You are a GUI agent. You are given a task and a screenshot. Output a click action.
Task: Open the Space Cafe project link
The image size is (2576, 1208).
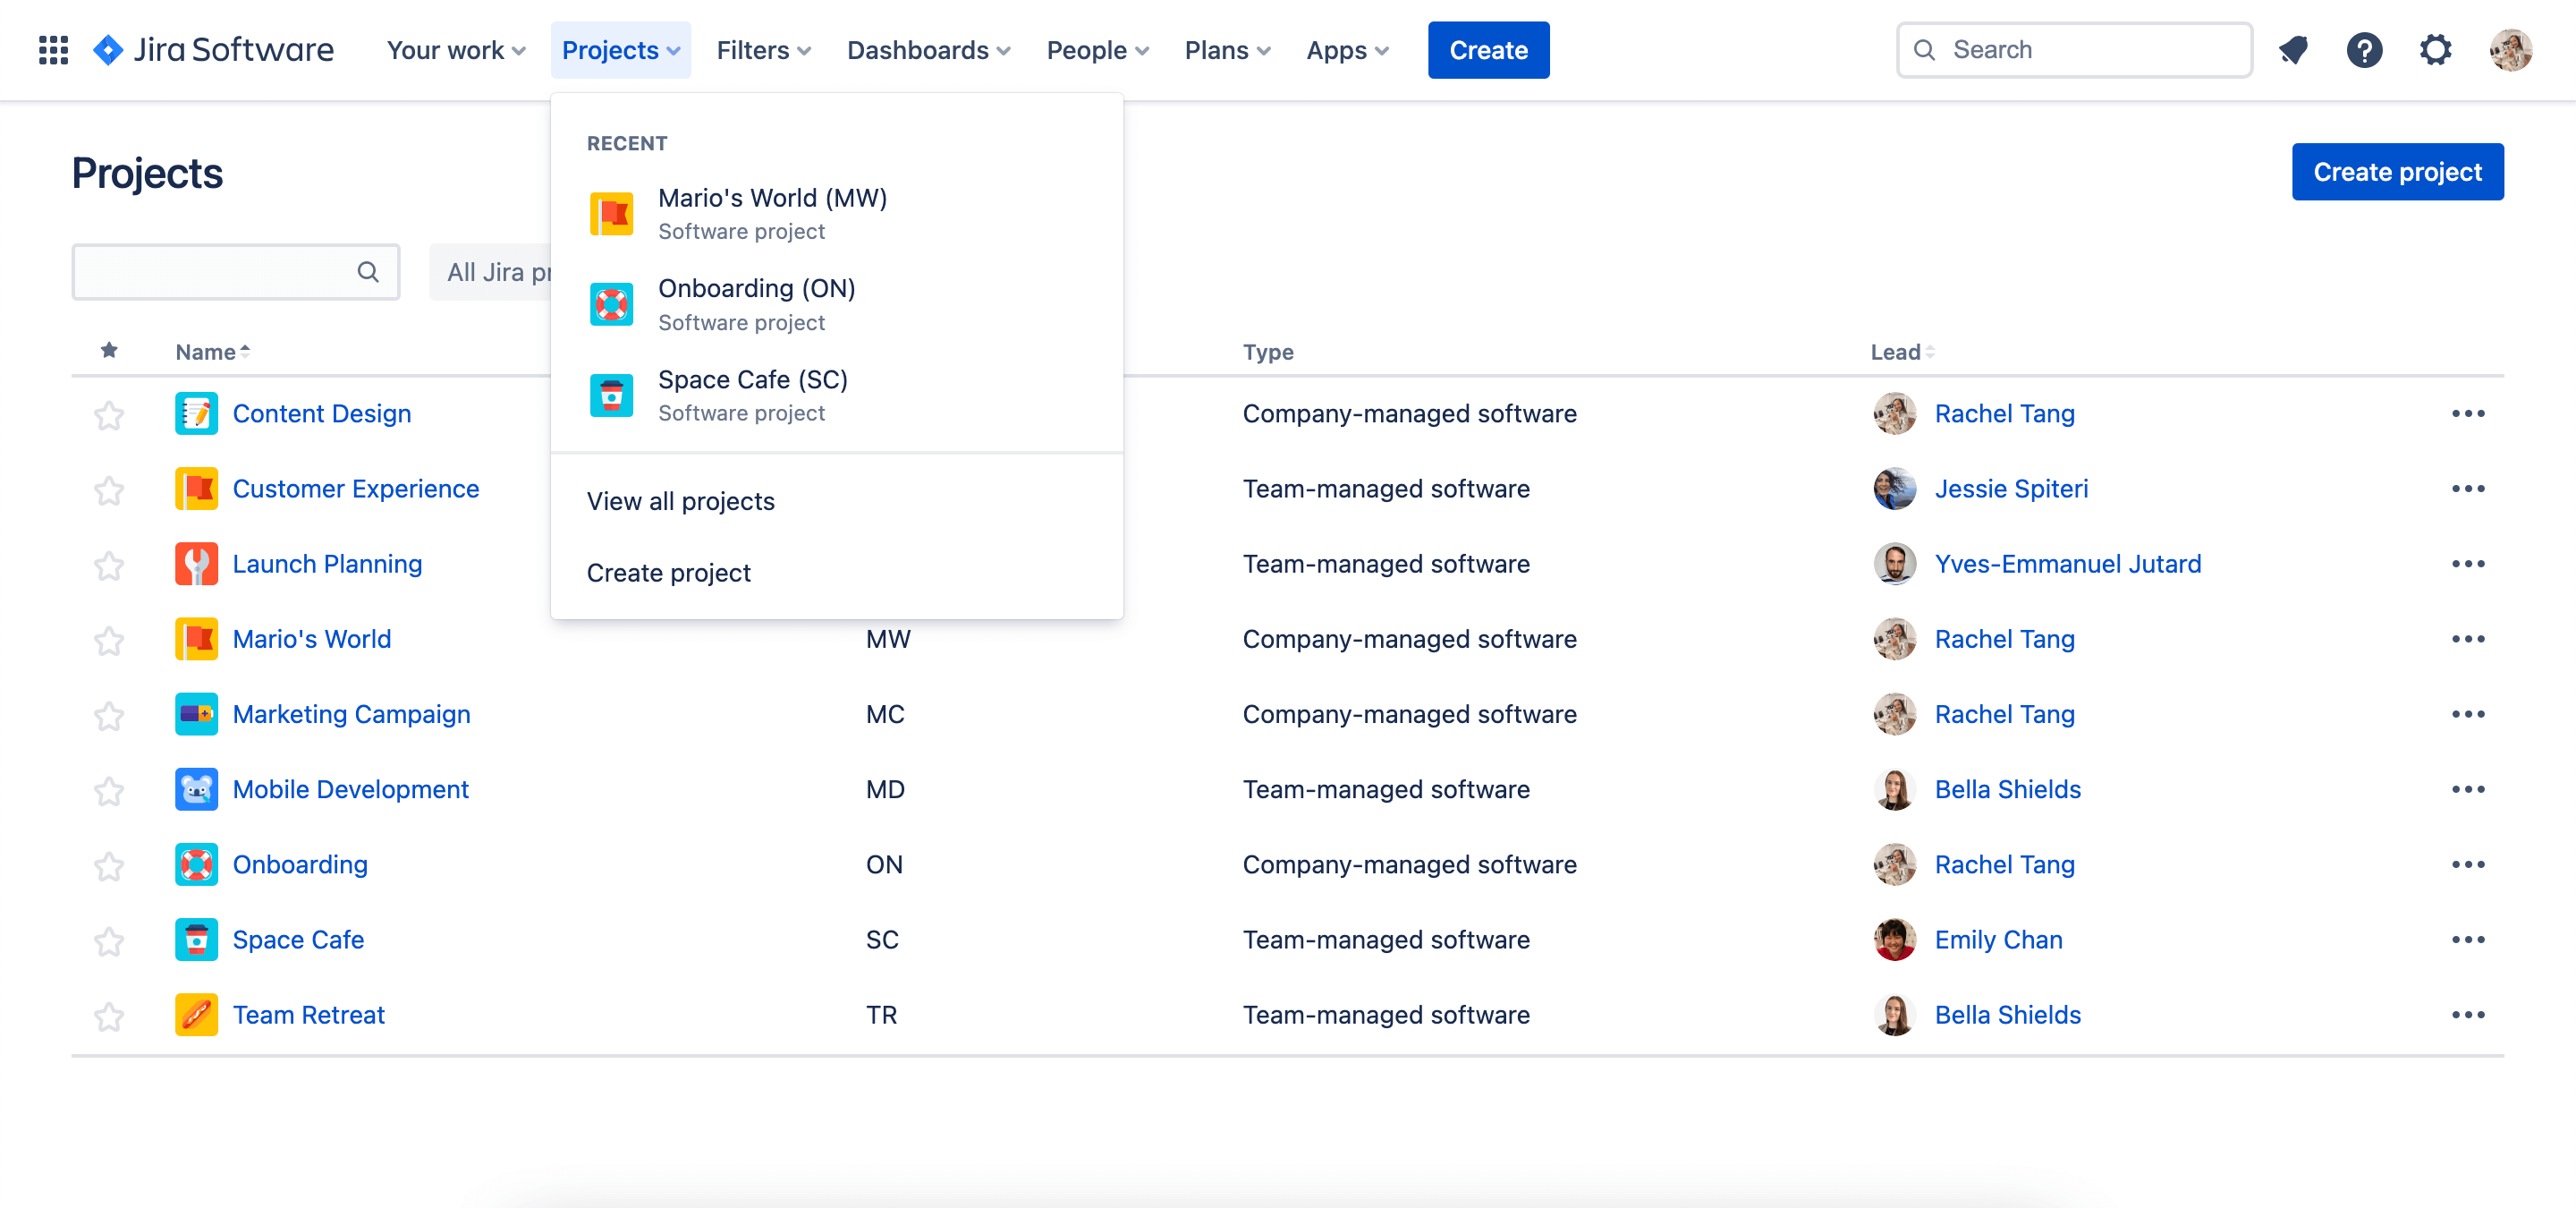[x=297, y=939]
